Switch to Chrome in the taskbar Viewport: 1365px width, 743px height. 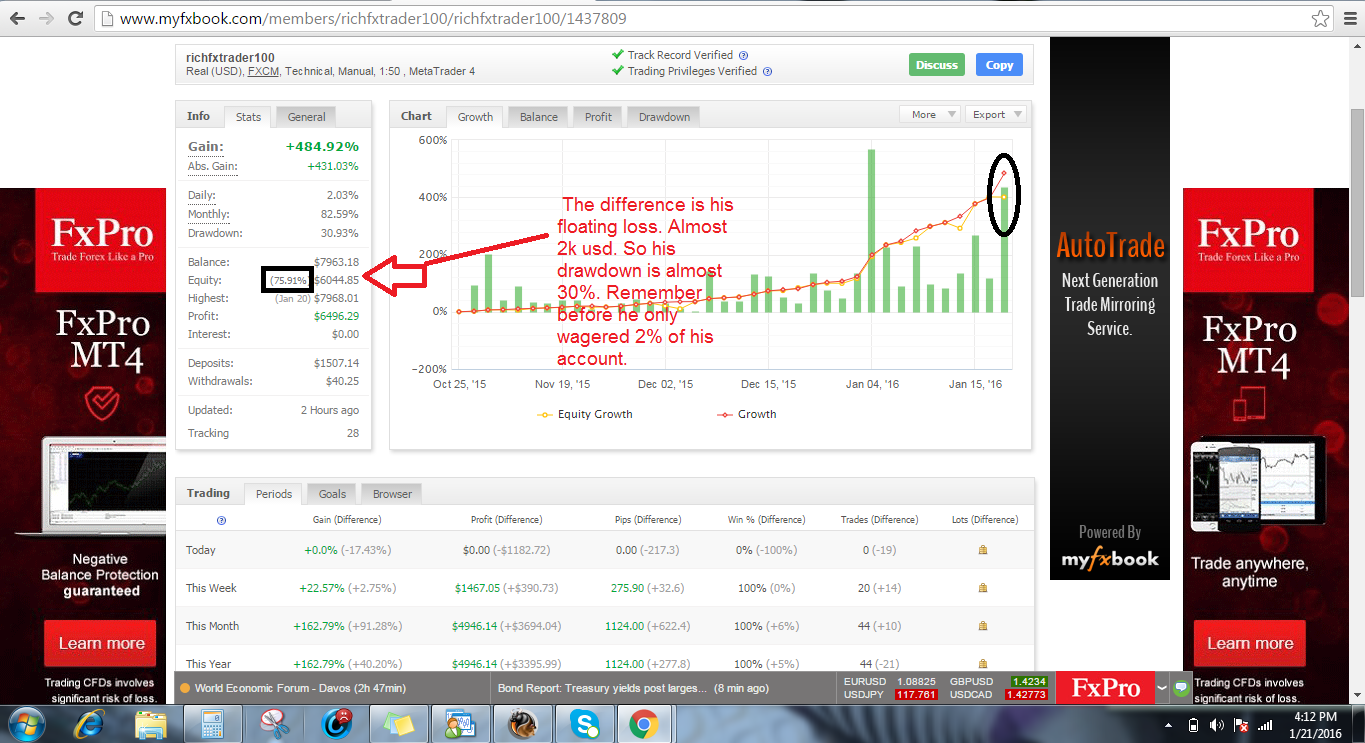643,724
